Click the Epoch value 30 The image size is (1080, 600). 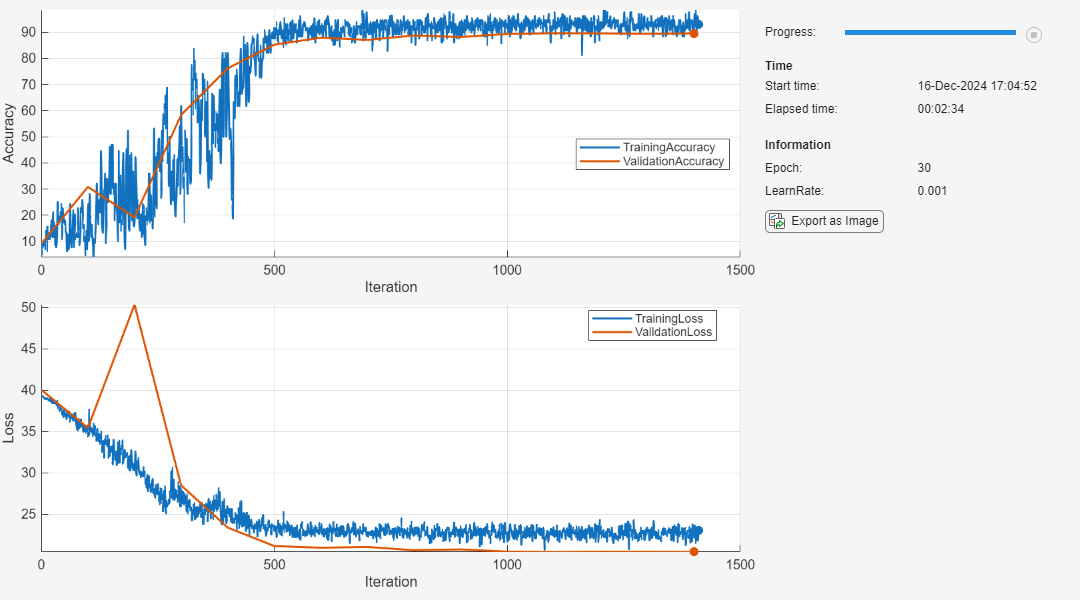(925, 168)
